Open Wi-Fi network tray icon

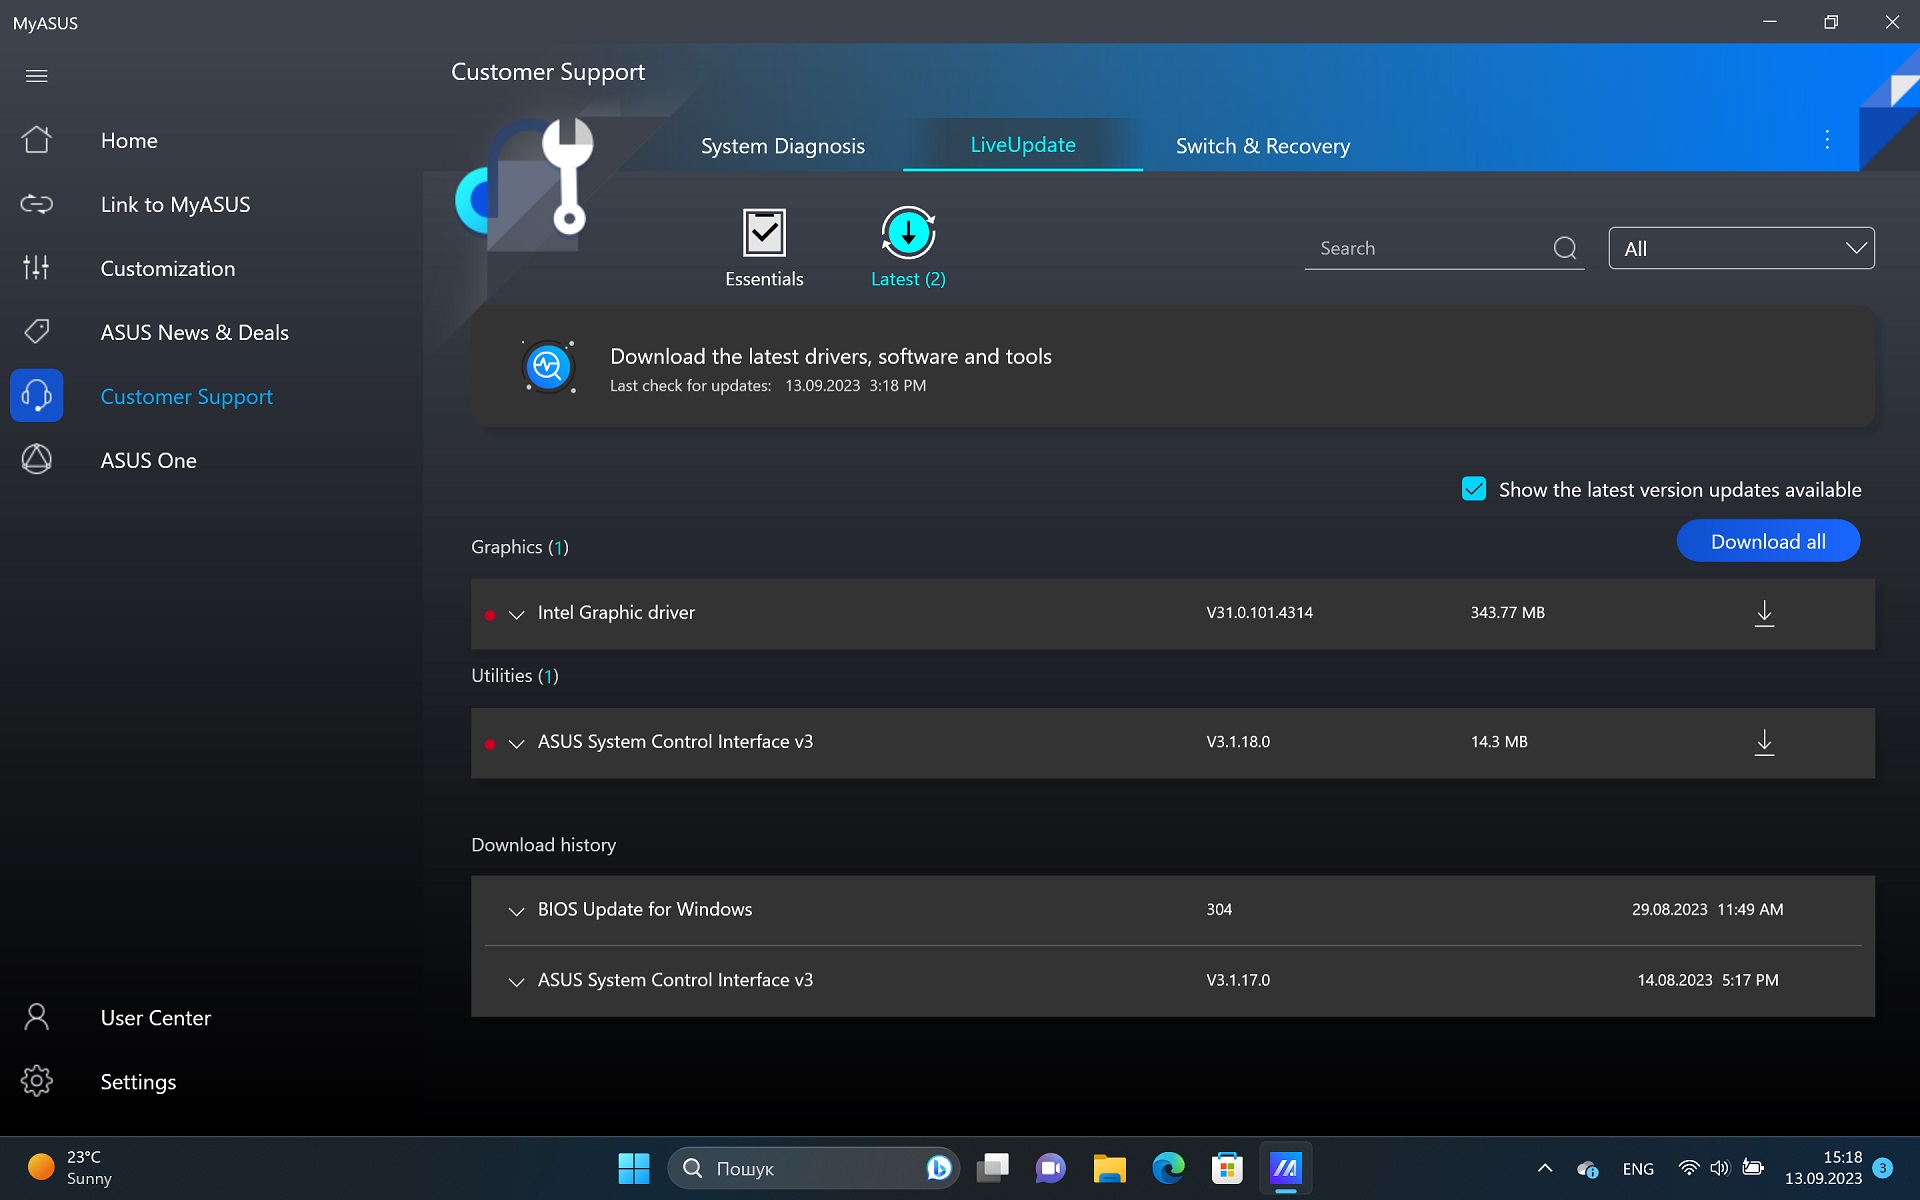1688,1168
